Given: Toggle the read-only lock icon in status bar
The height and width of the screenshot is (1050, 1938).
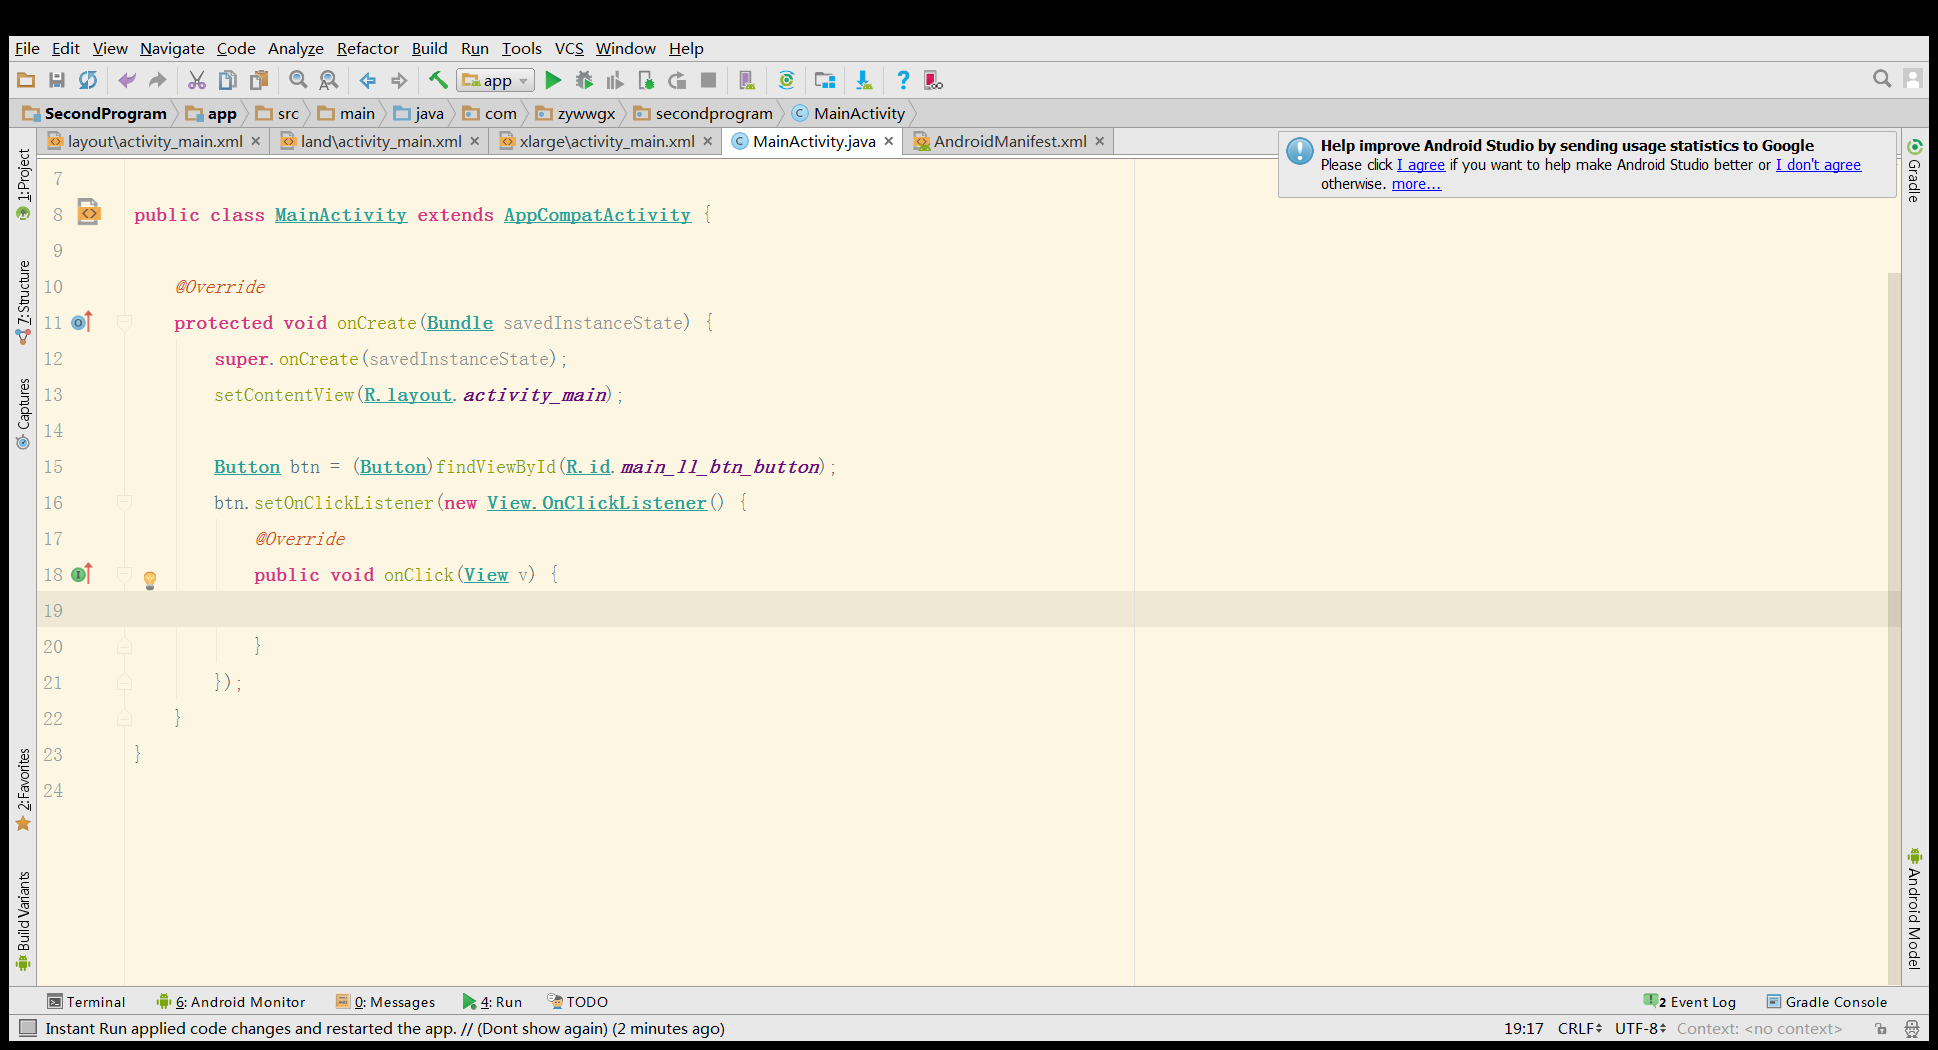Looking at the screenshot, I should click(1880, 1028).
